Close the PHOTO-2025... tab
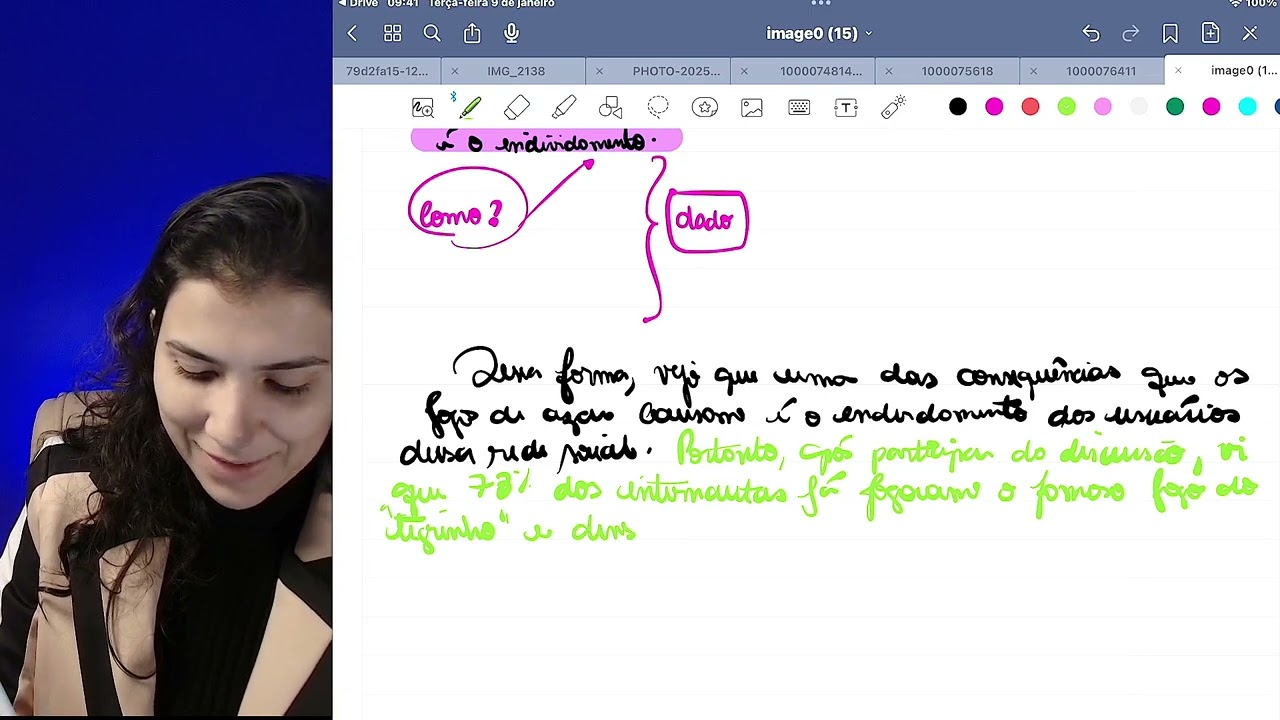1280x720 pixels. tap(599, 71)
